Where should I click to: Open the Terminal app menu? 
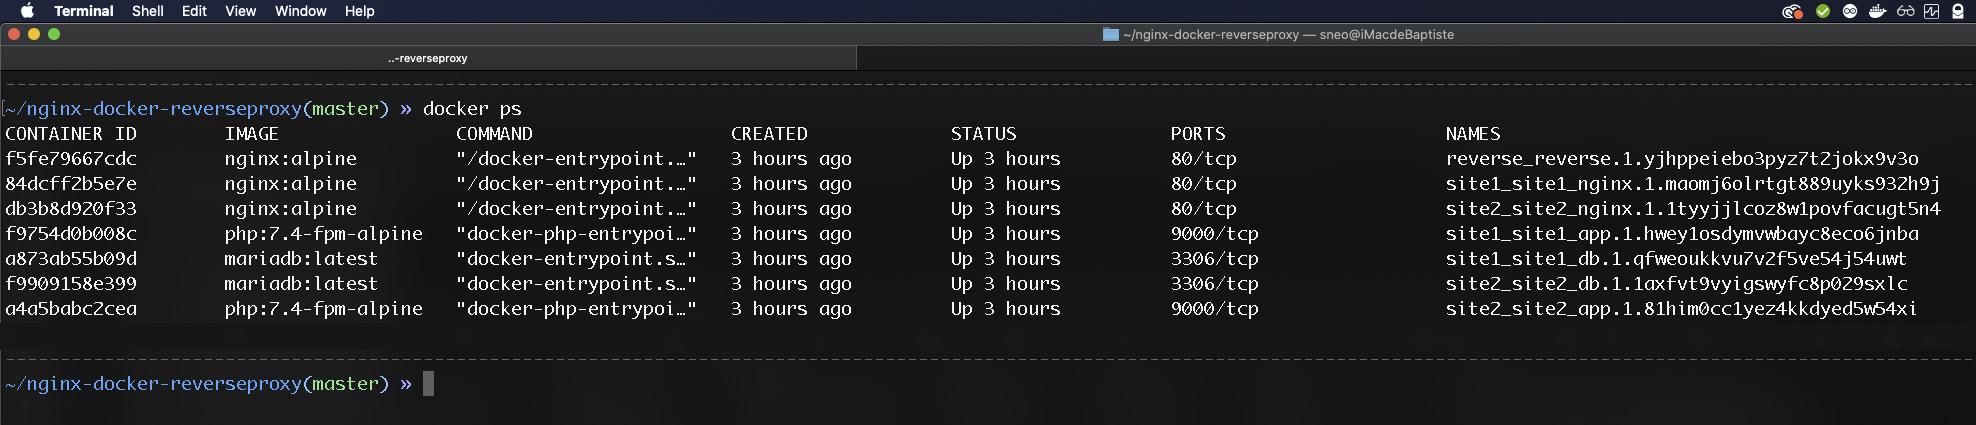(x=83, y=11)
